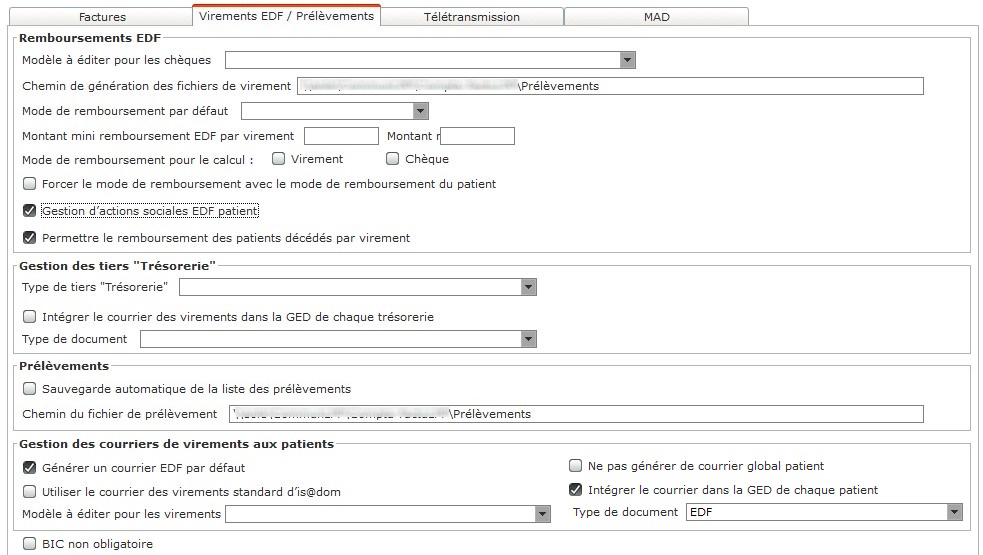Open the Modèle à éditer pour les chèques dropdown
The height and width of the screenshot is (555, 983).
point(430,60)
